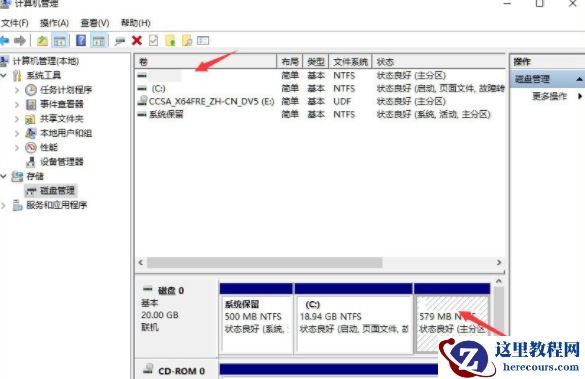Sort by the 文件系统 column header
The height and width of the screenshot is (379, 585).
350,62
